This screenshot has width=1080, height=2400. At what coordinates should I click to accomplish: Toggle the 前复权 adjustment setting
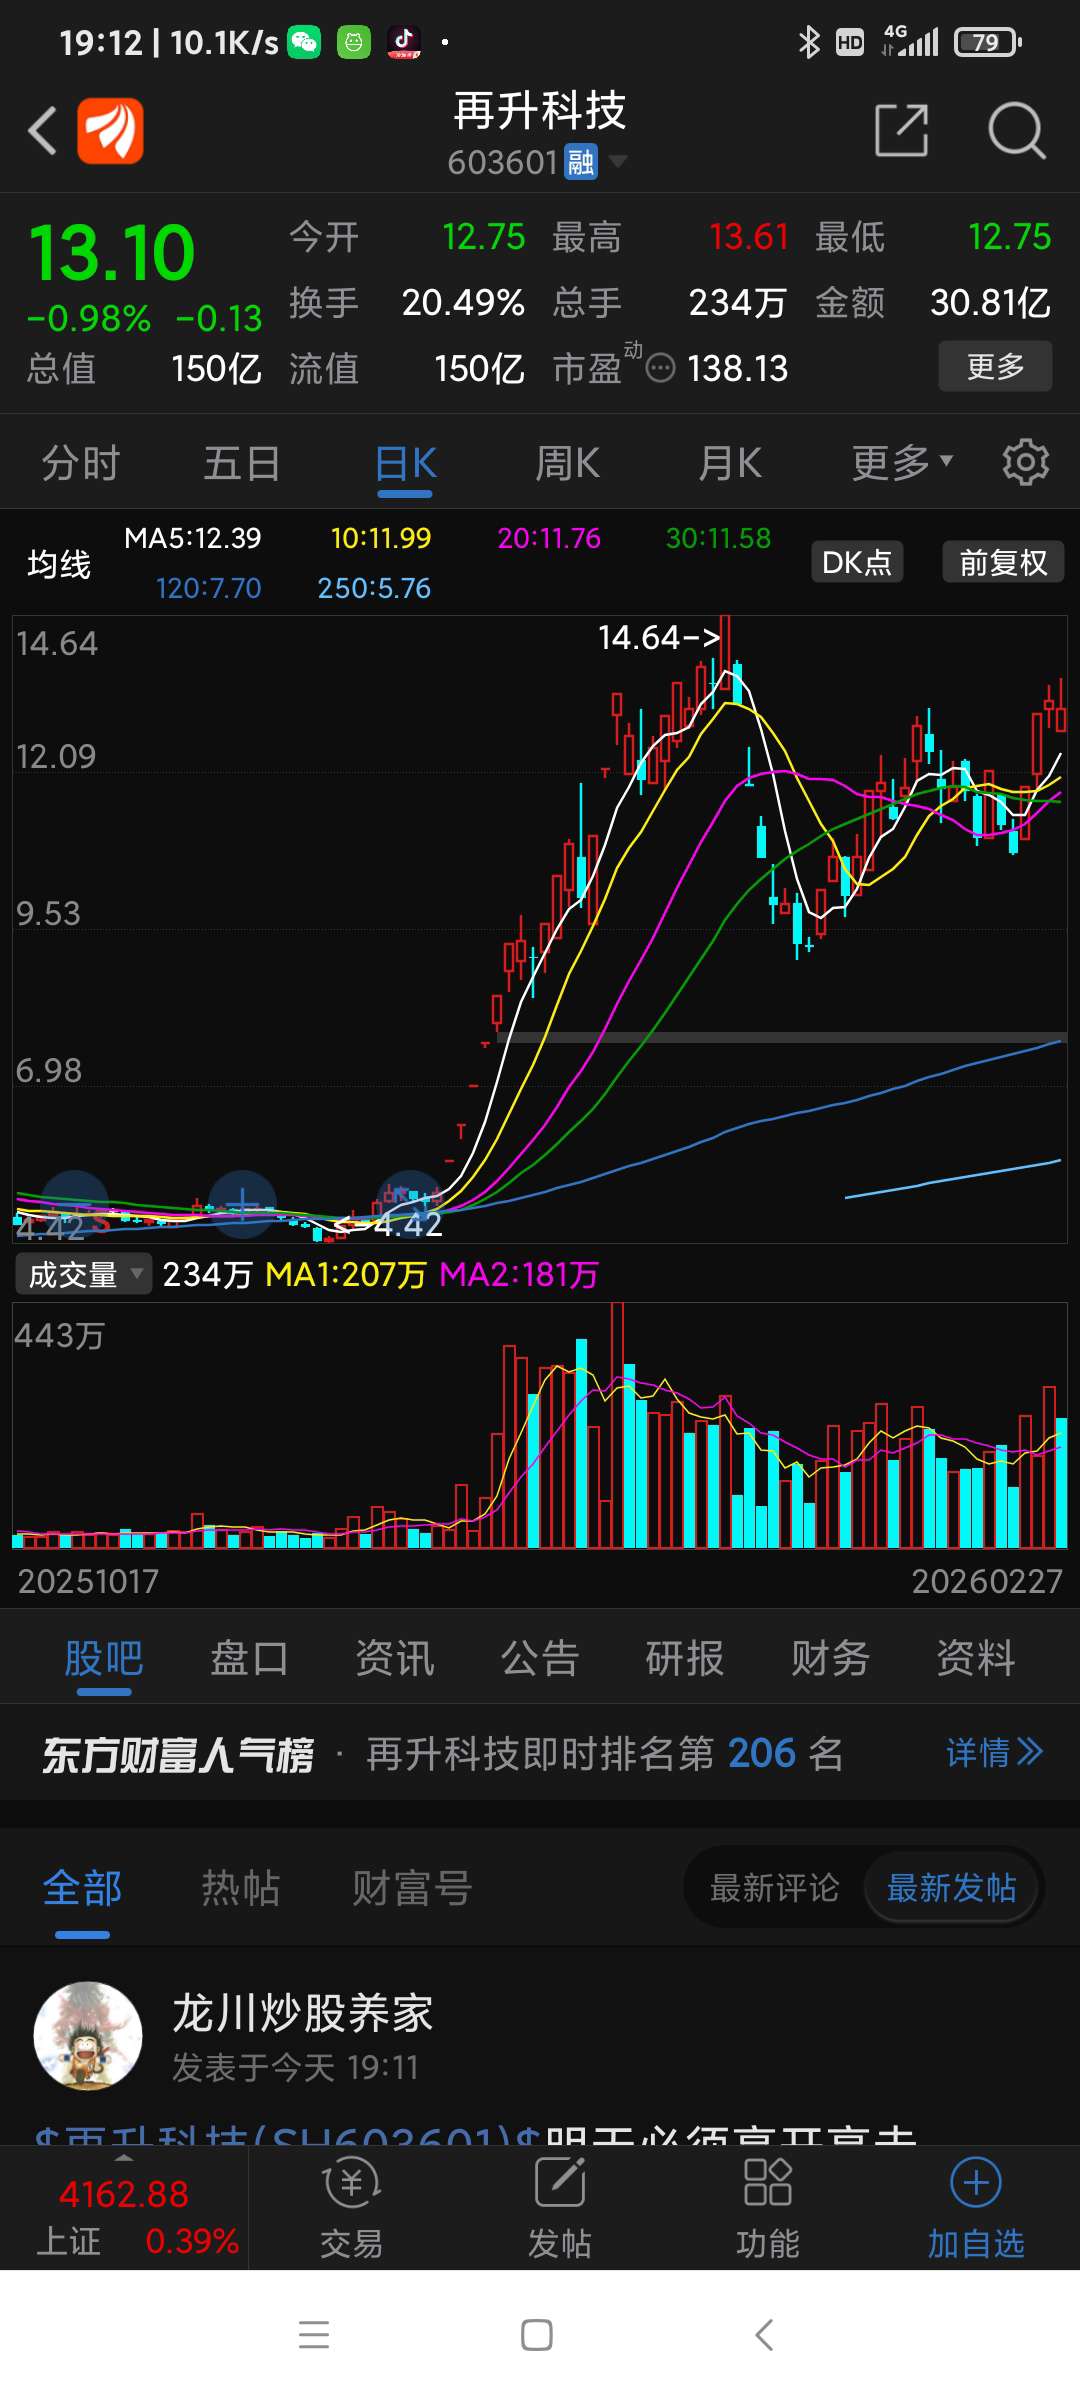(1003, 562)
